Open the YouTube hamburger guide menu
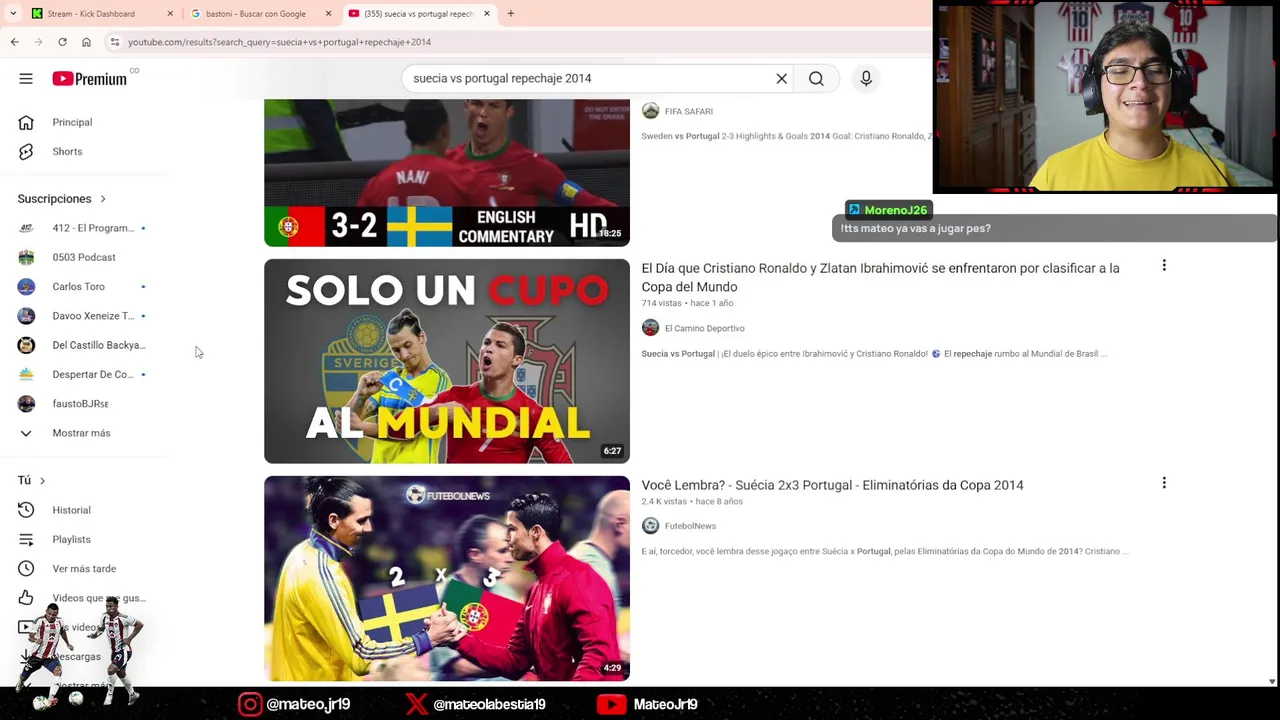The width and height of the screenshot is (1280, 720). [x=26, y=78]
